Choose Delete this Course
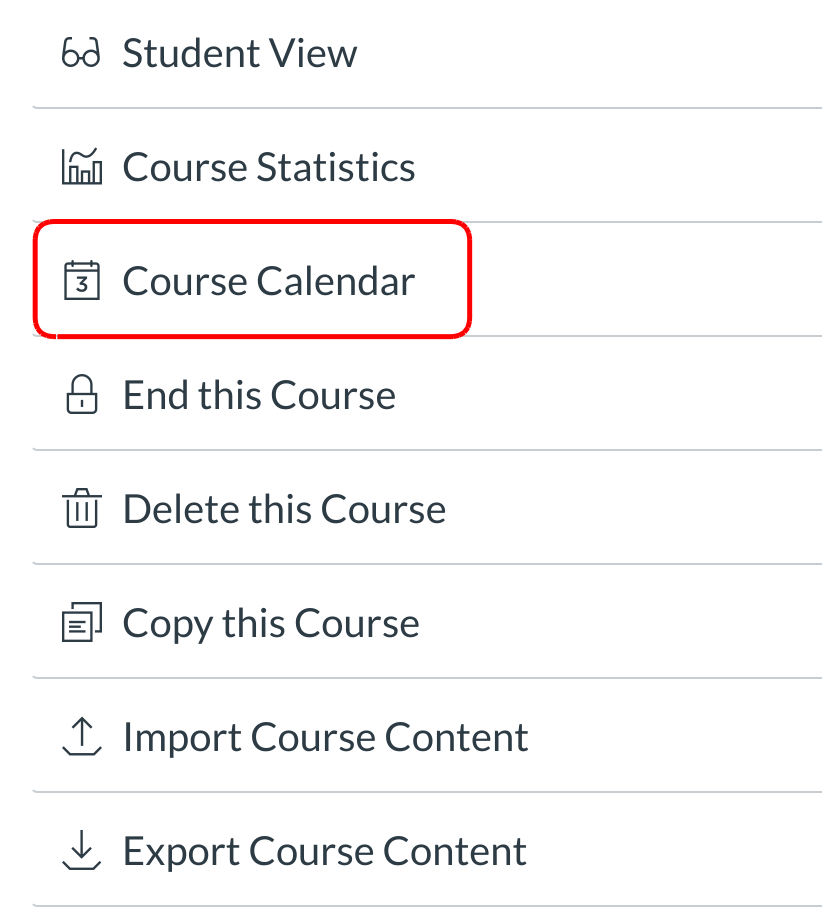 284,510
